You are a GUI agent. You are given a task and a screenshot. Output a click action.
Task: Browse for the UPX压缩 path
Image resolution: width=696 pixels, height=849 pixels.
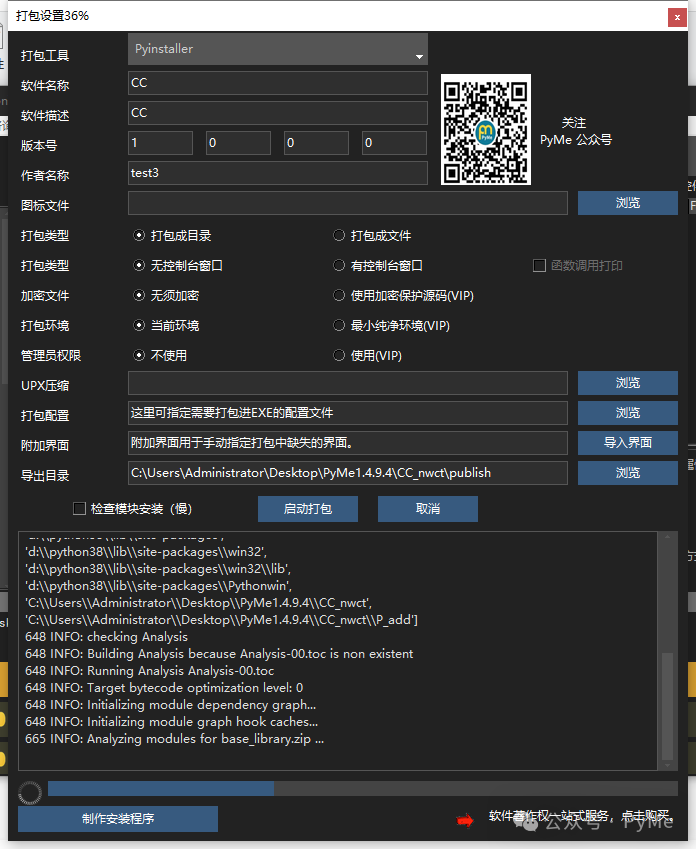pyautogui.click(x=627, y=383)
